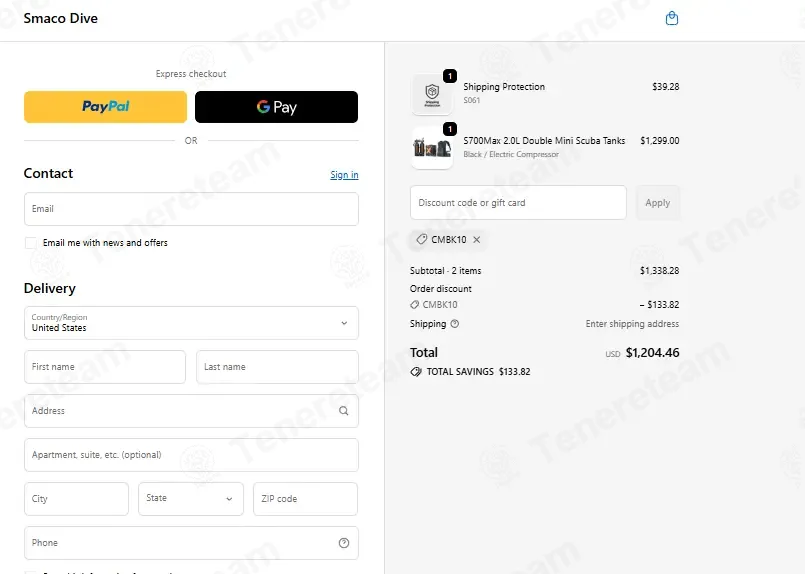Click the S700Max Scuba Tanks thumbnail
805x574 pixels.
point(432,148)
